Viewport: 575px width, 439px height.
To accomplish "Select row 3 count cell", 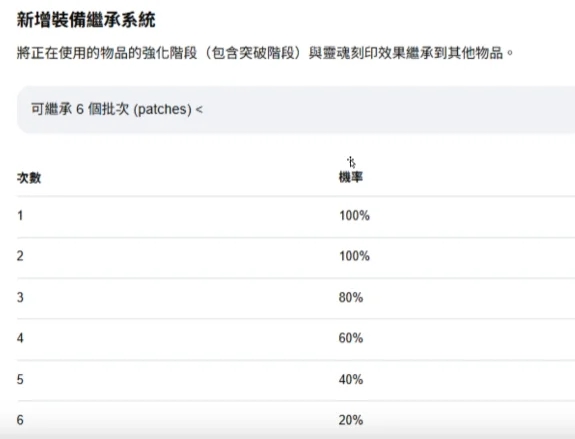I will pyautogui.click(x=20, y=297).
